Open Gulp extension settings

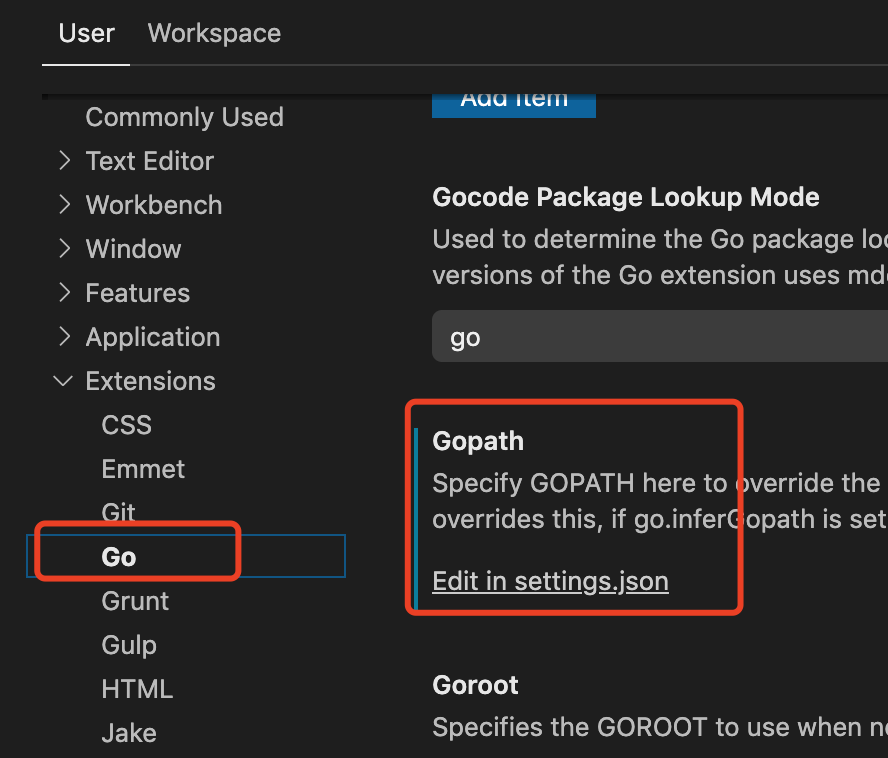(x=129, y=645)
